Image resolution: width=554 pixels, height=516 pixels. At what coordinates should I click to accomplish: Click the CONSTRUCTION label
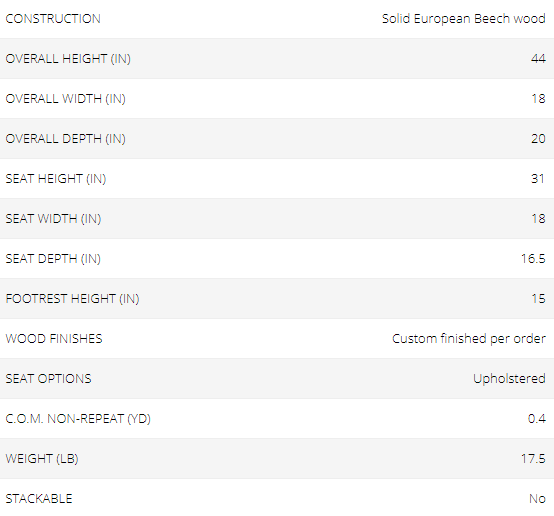click(x=53, y=19)
